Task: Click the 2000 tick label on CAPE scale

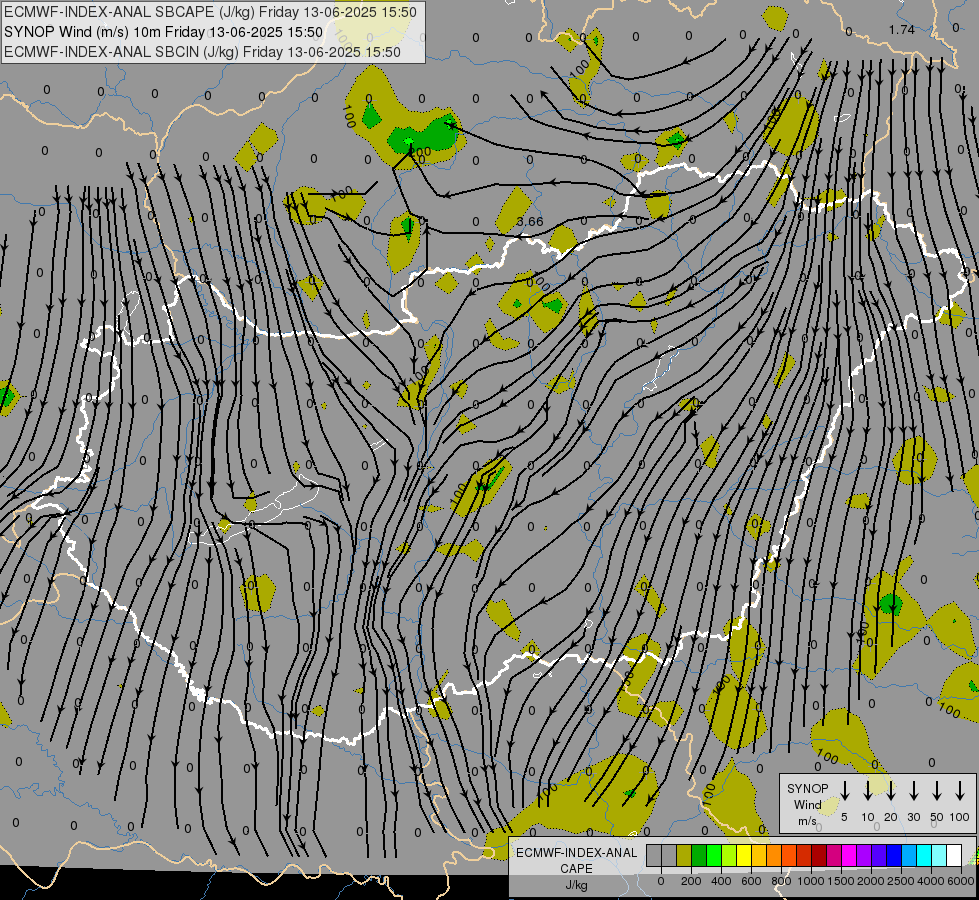Action: (x=871, y=881)
